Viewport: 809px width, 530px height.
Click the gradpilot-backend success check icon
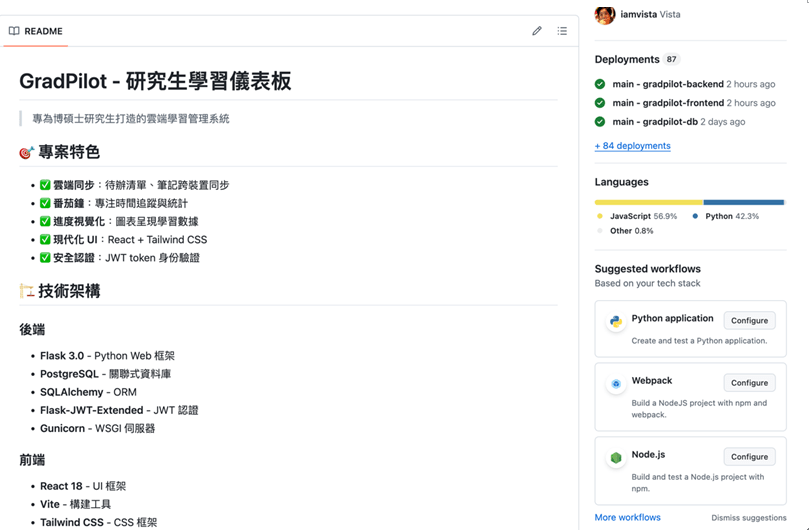[x=600, y=84]
